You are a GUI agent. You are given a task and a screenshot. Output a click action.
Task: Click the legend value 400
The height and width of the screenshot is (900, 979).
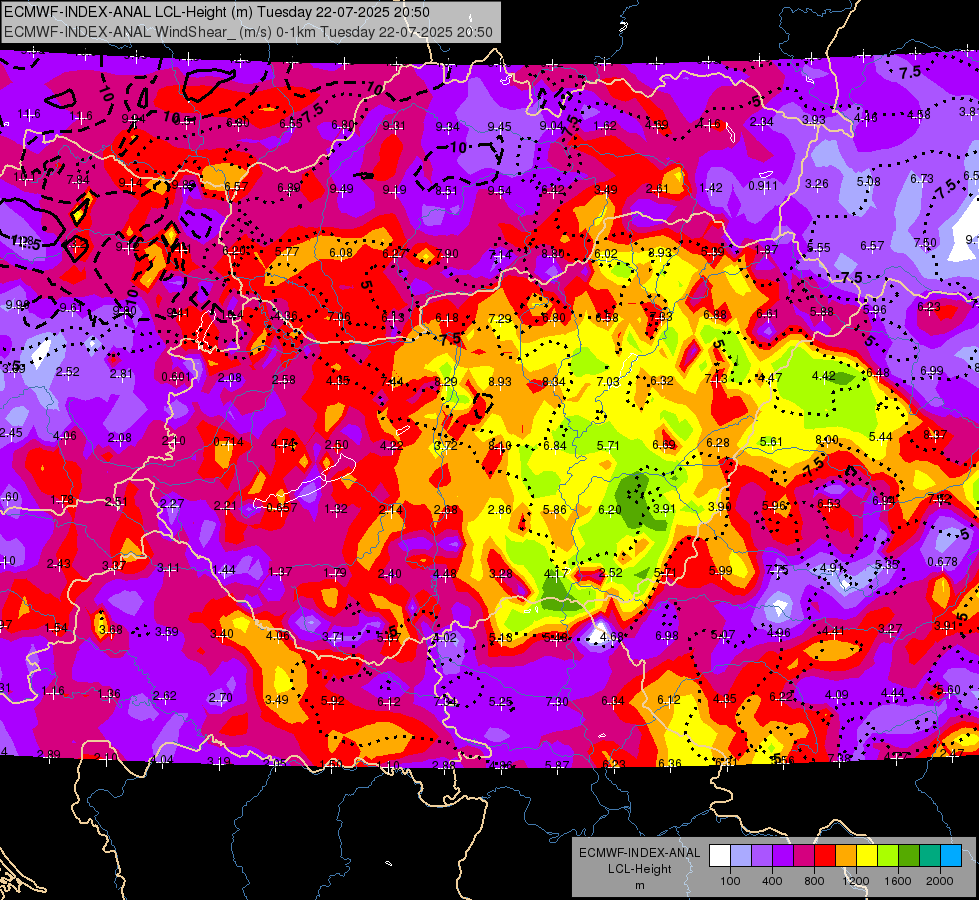pos(772,881)
